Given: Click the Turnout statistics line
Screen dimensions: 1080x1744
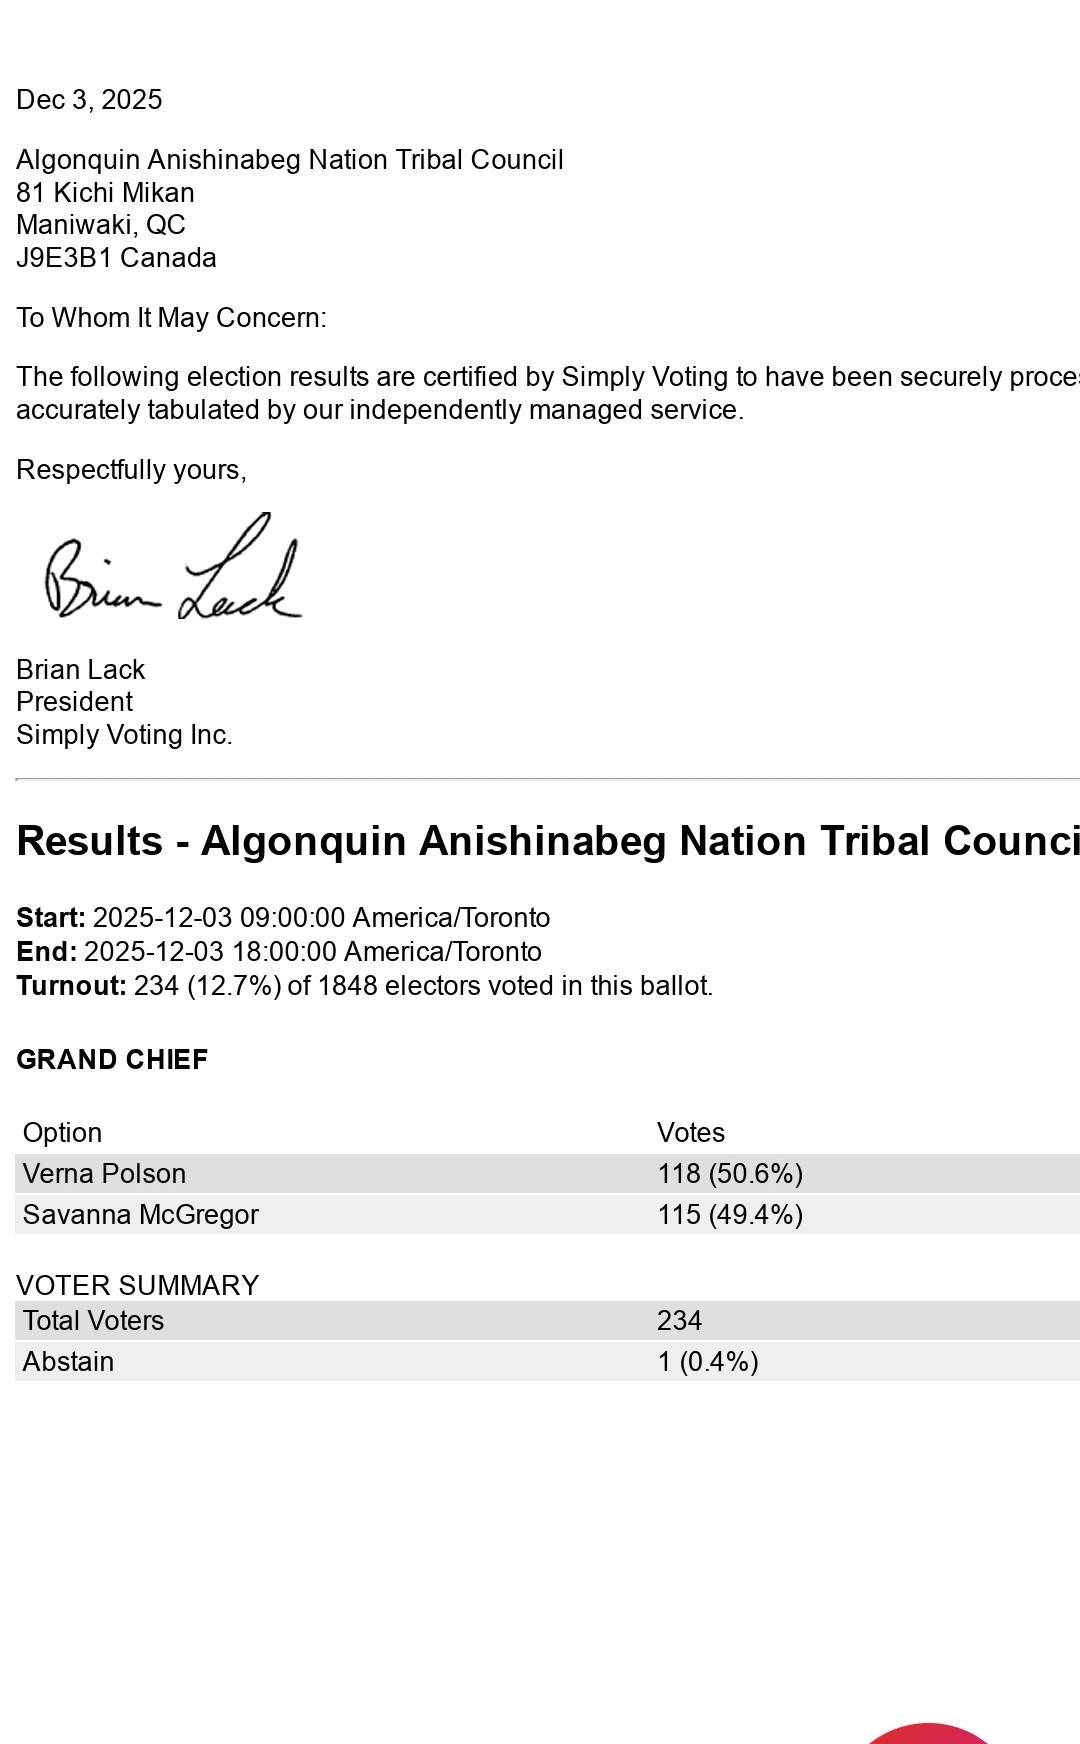Looking at the screenshot, I should click(364, 986).
